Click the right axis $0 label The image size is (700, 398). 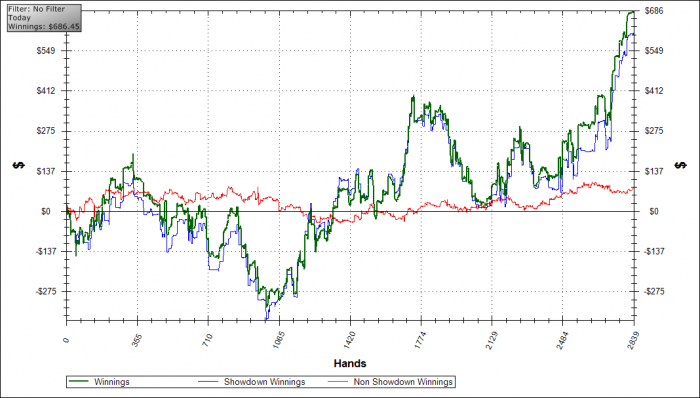(654, 211)
